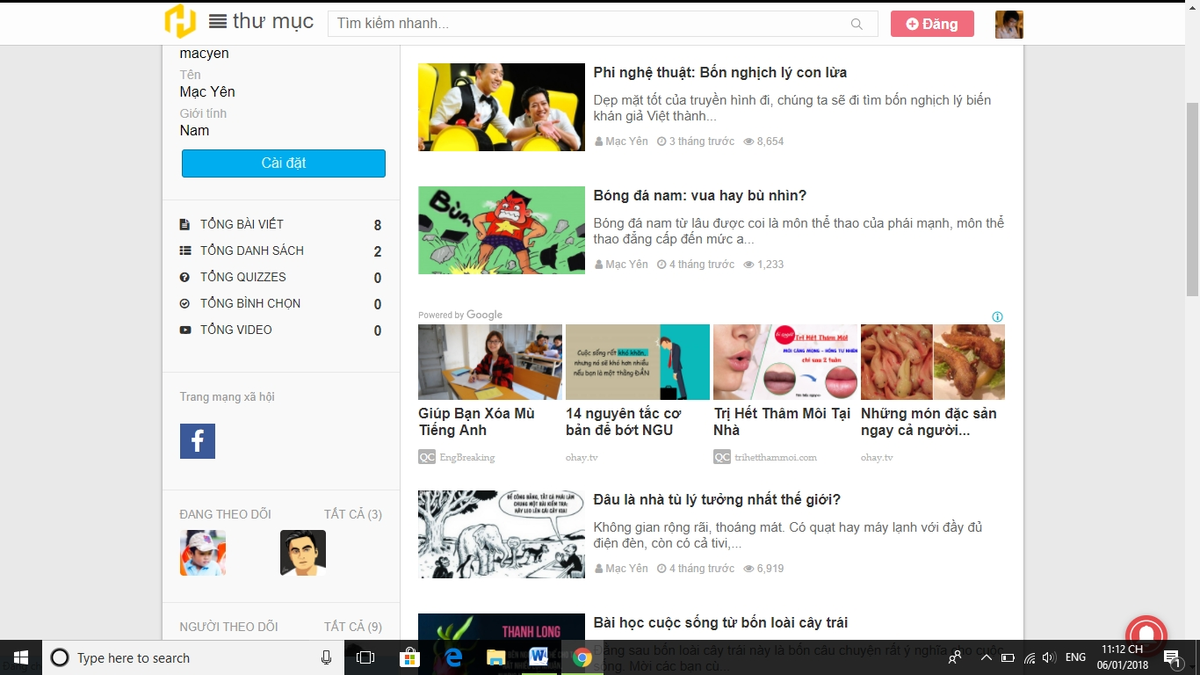Viewport: 1200px width, 675px height.
Task: Click the browser vertical scrollbar
Action: pyautogui.click(x=1192, y=198)
